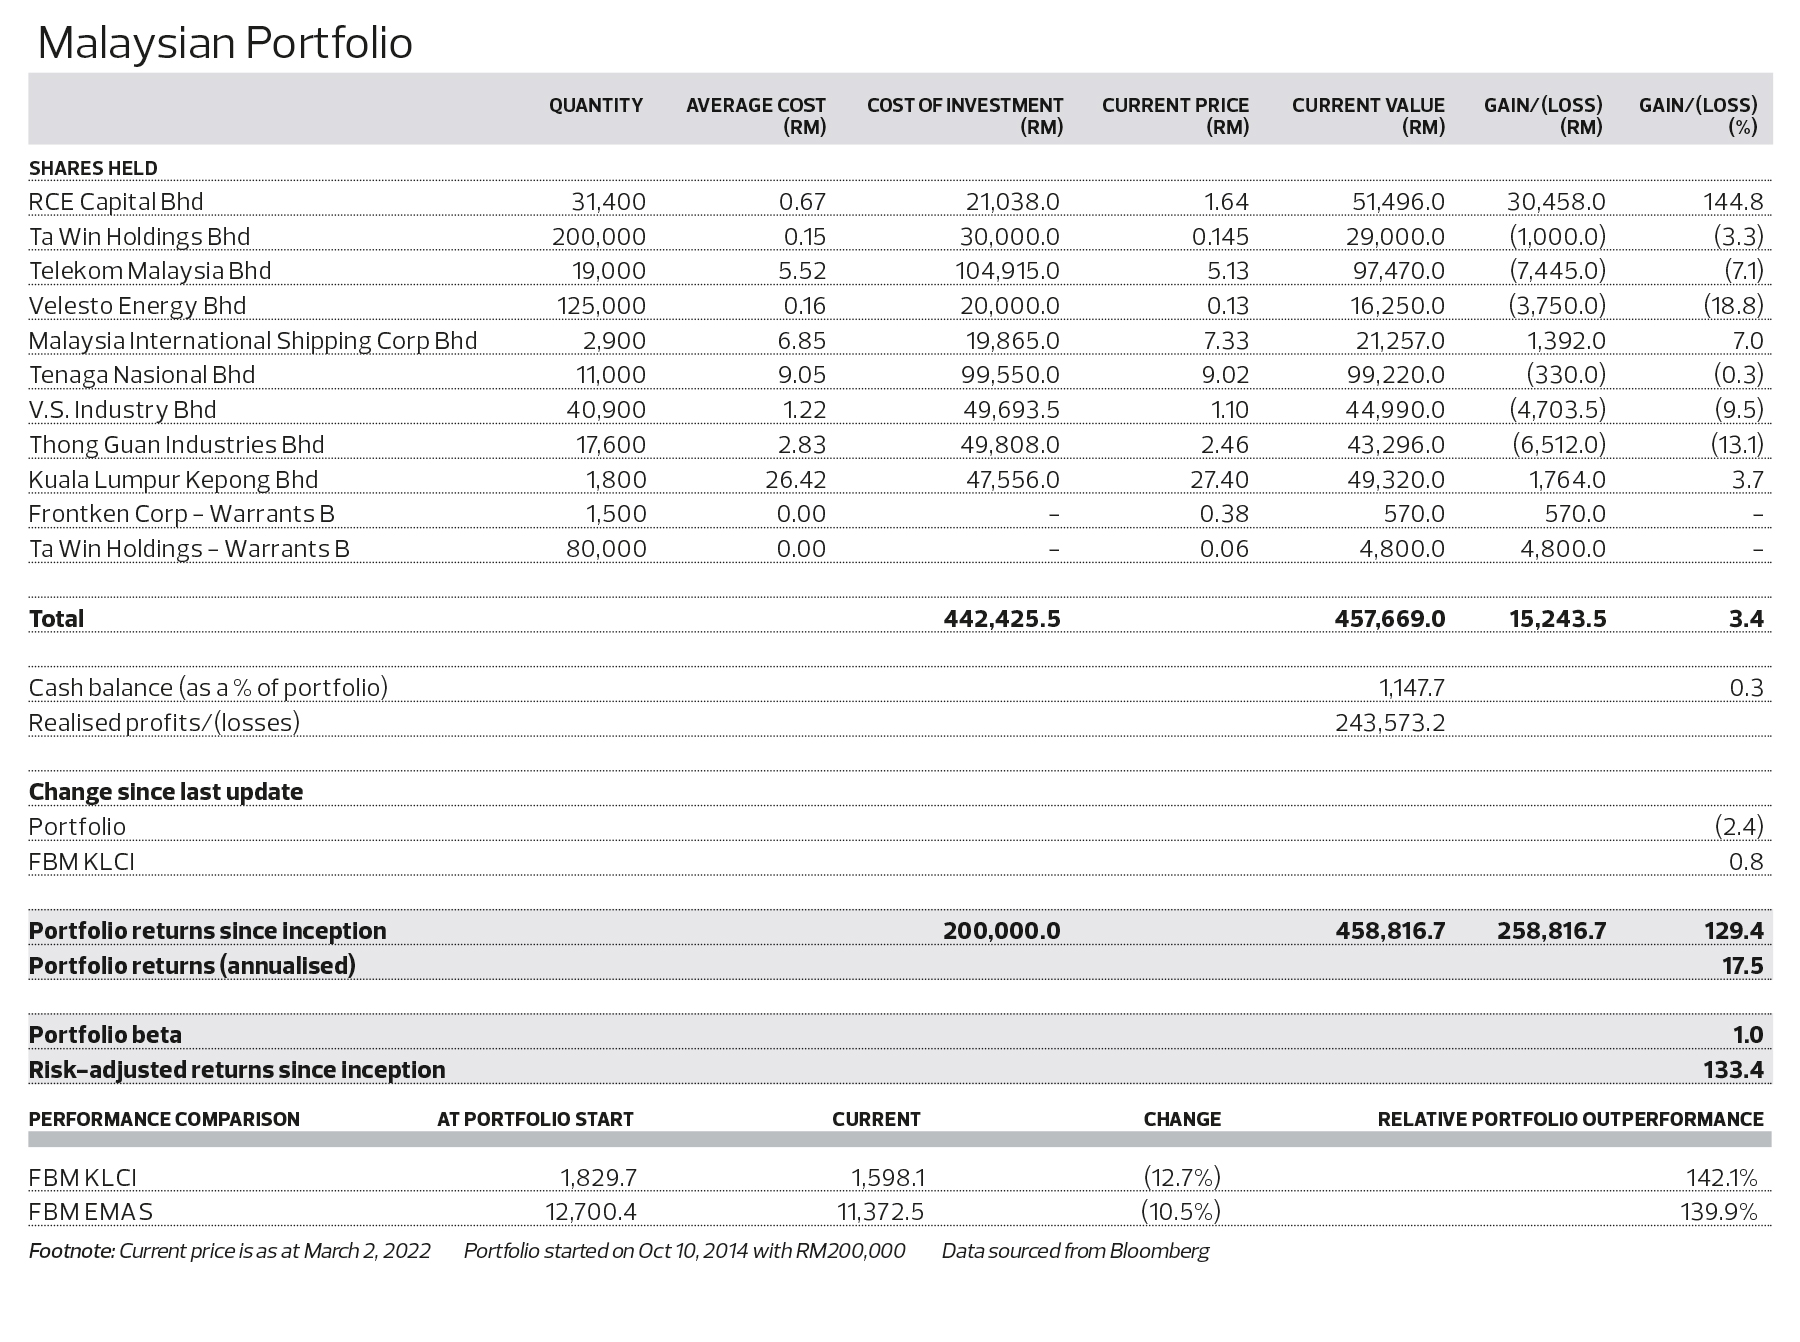Select the AVERAGE COST (RM) column header
Viewport: 1800px width, 1342px height.
click(756, 116)
